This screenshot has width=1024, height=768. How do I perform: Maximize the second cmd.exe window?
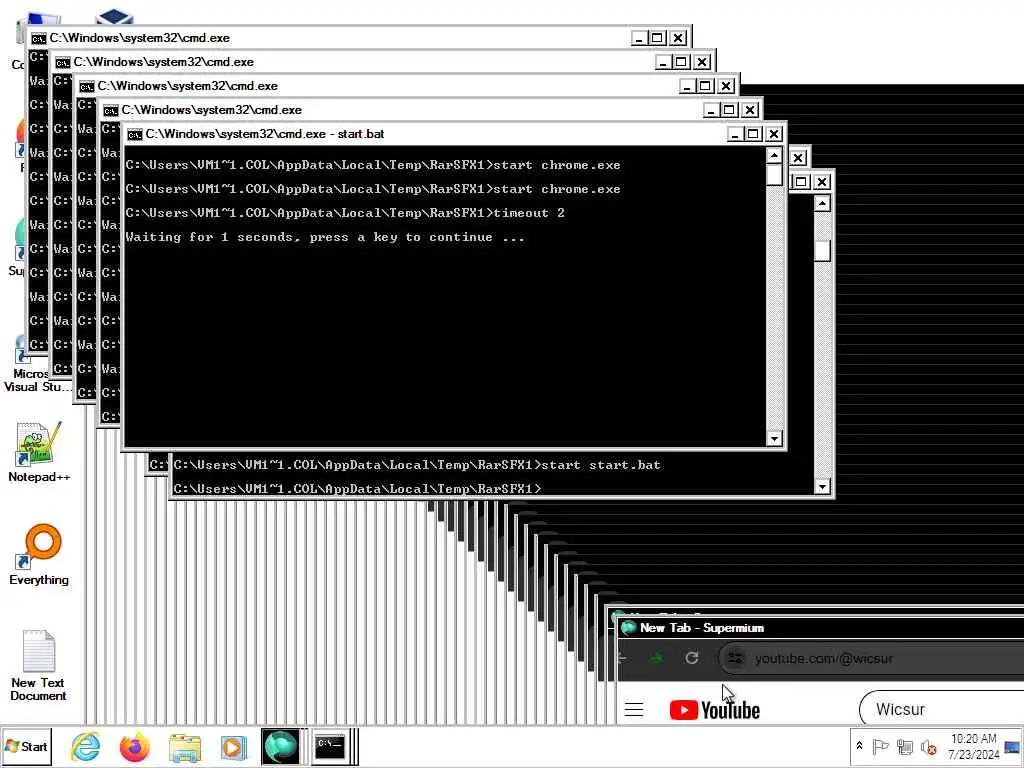tap(681, 62)
